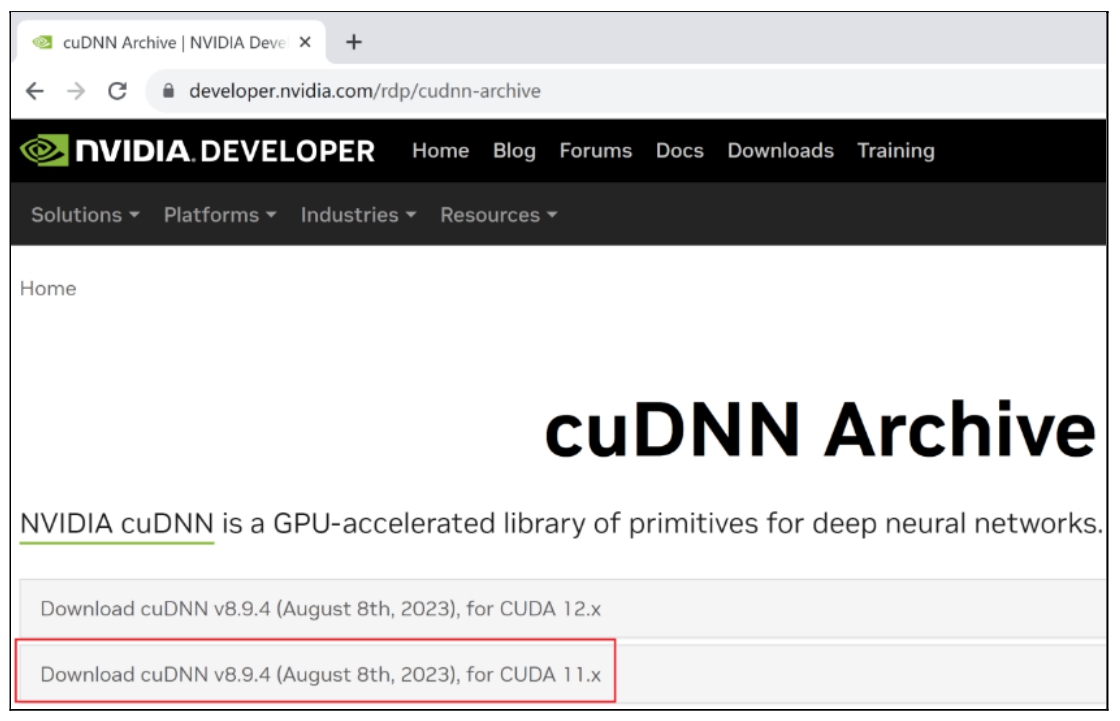This screenshot has width=1120, height=721.
Task: Click the NVIDIA Developer logo
Action: coord(198,151)
